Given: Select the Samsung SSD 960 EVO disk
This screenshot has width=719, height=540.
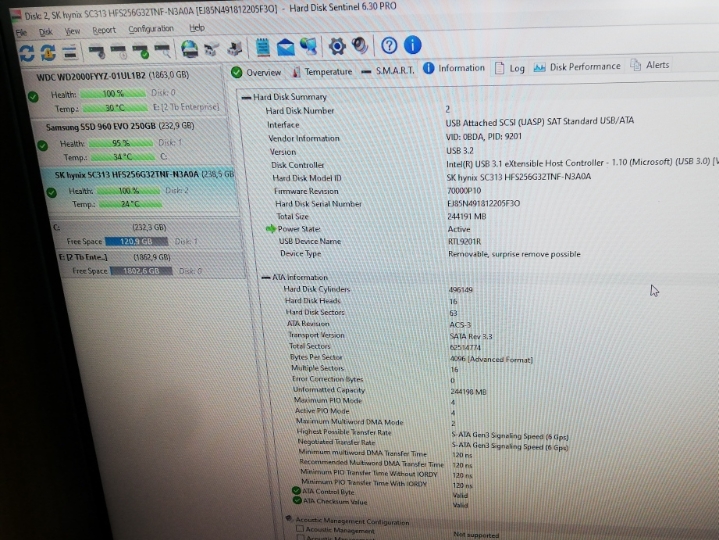Looking at the screenshot, I should 131,141.
